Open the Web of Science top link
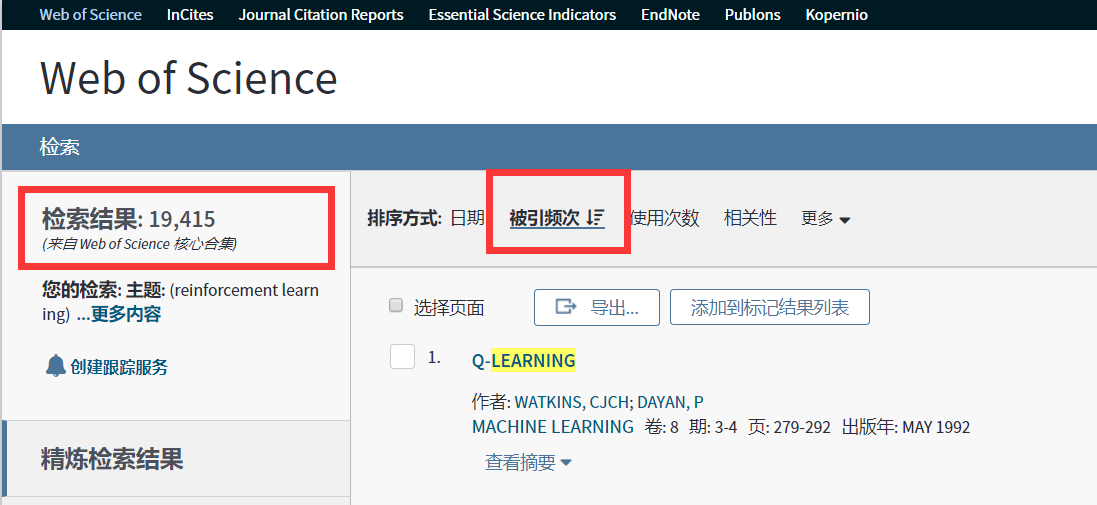 pyautogui.click(x=90, y=15)
